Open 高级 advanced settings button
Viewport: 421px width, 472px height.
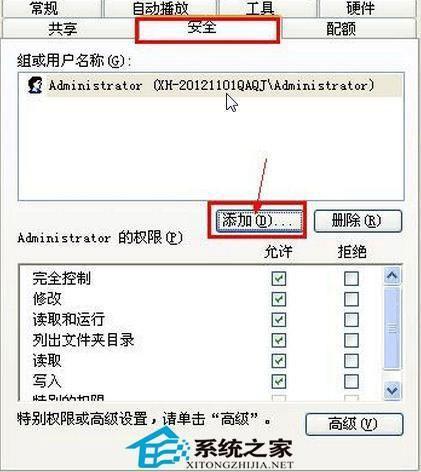pyautogui.click(x=354, y=424)
